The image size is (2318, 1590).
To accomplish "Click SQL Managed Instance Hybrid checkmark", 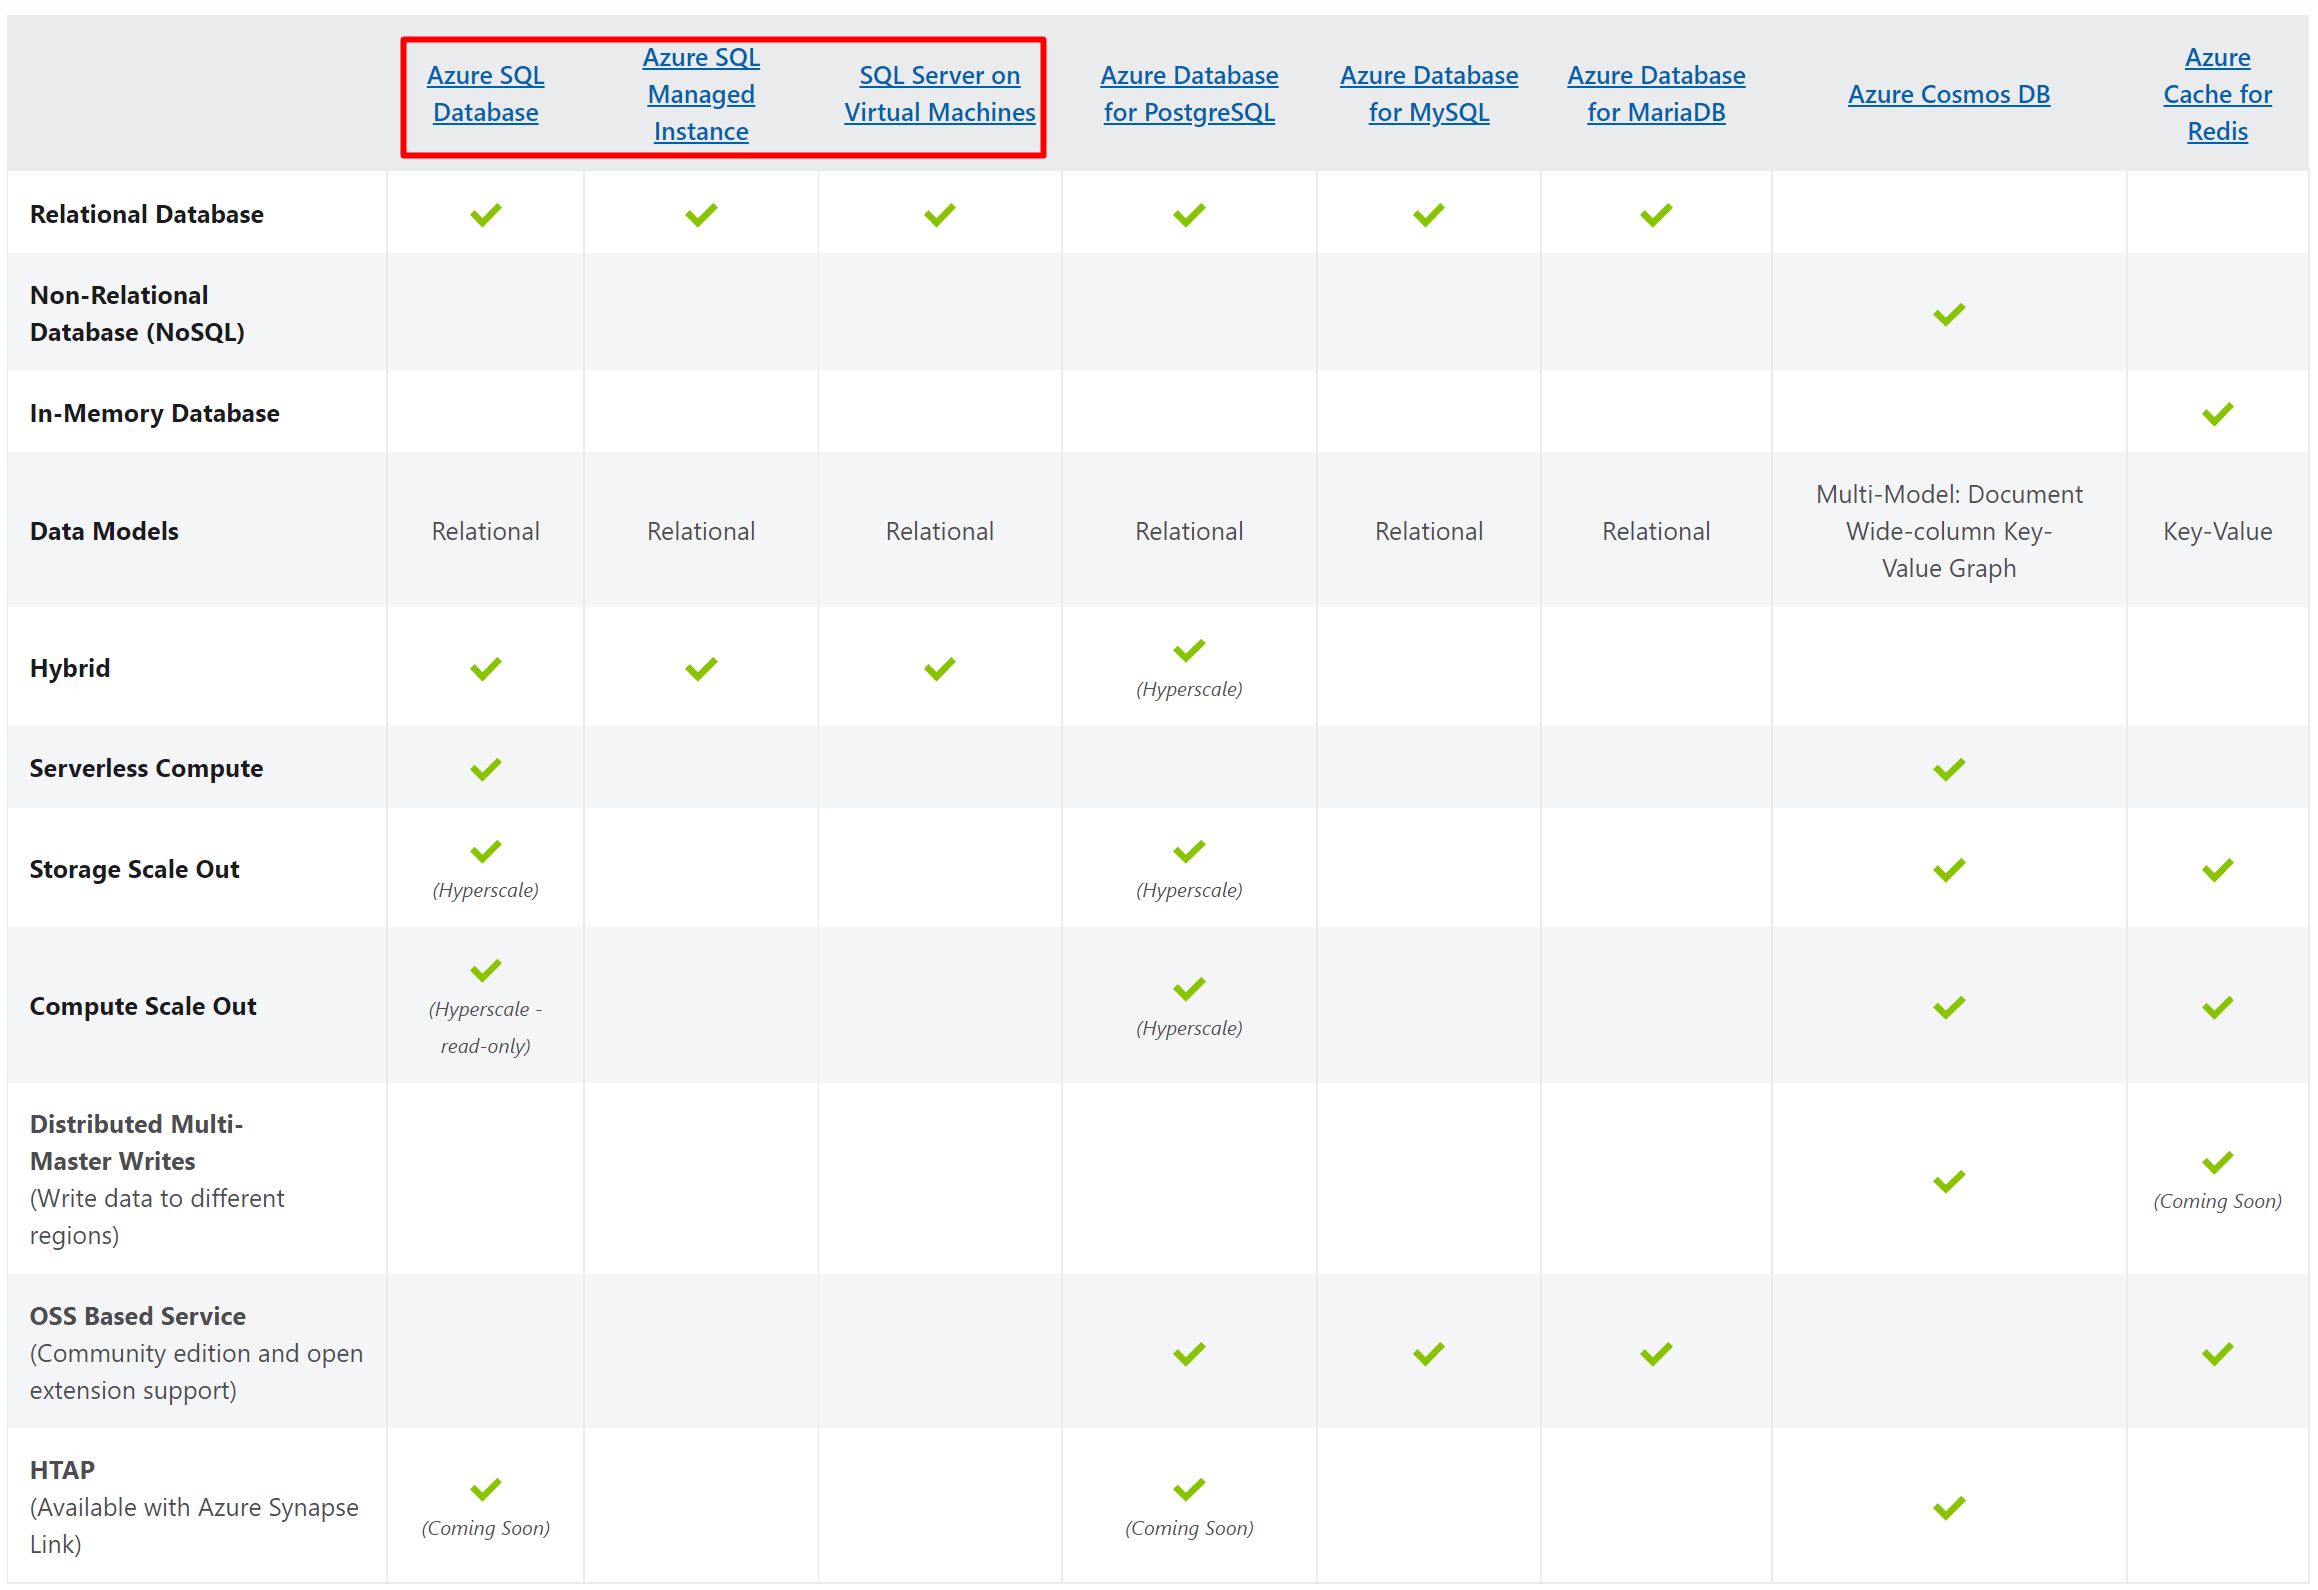I will [x=700, y=668].
